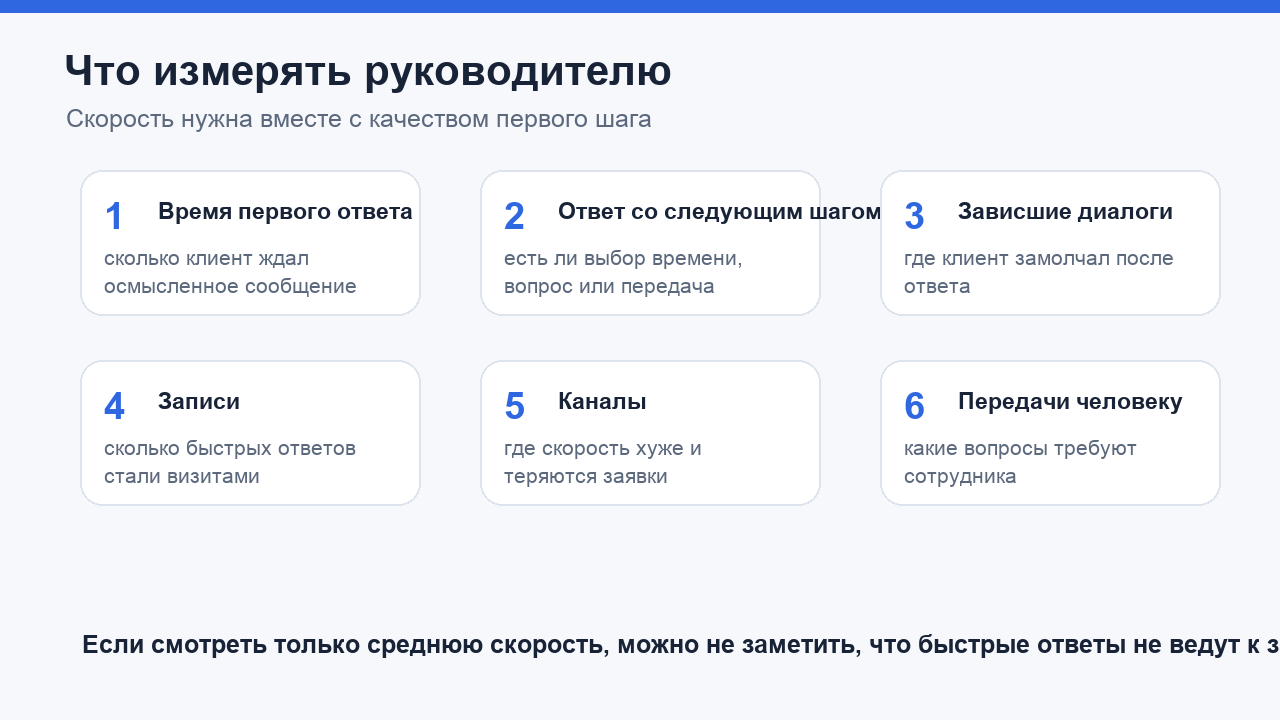Click the card title "Каналы"
Screen dimensions: 1280x720
coord(602,402)
